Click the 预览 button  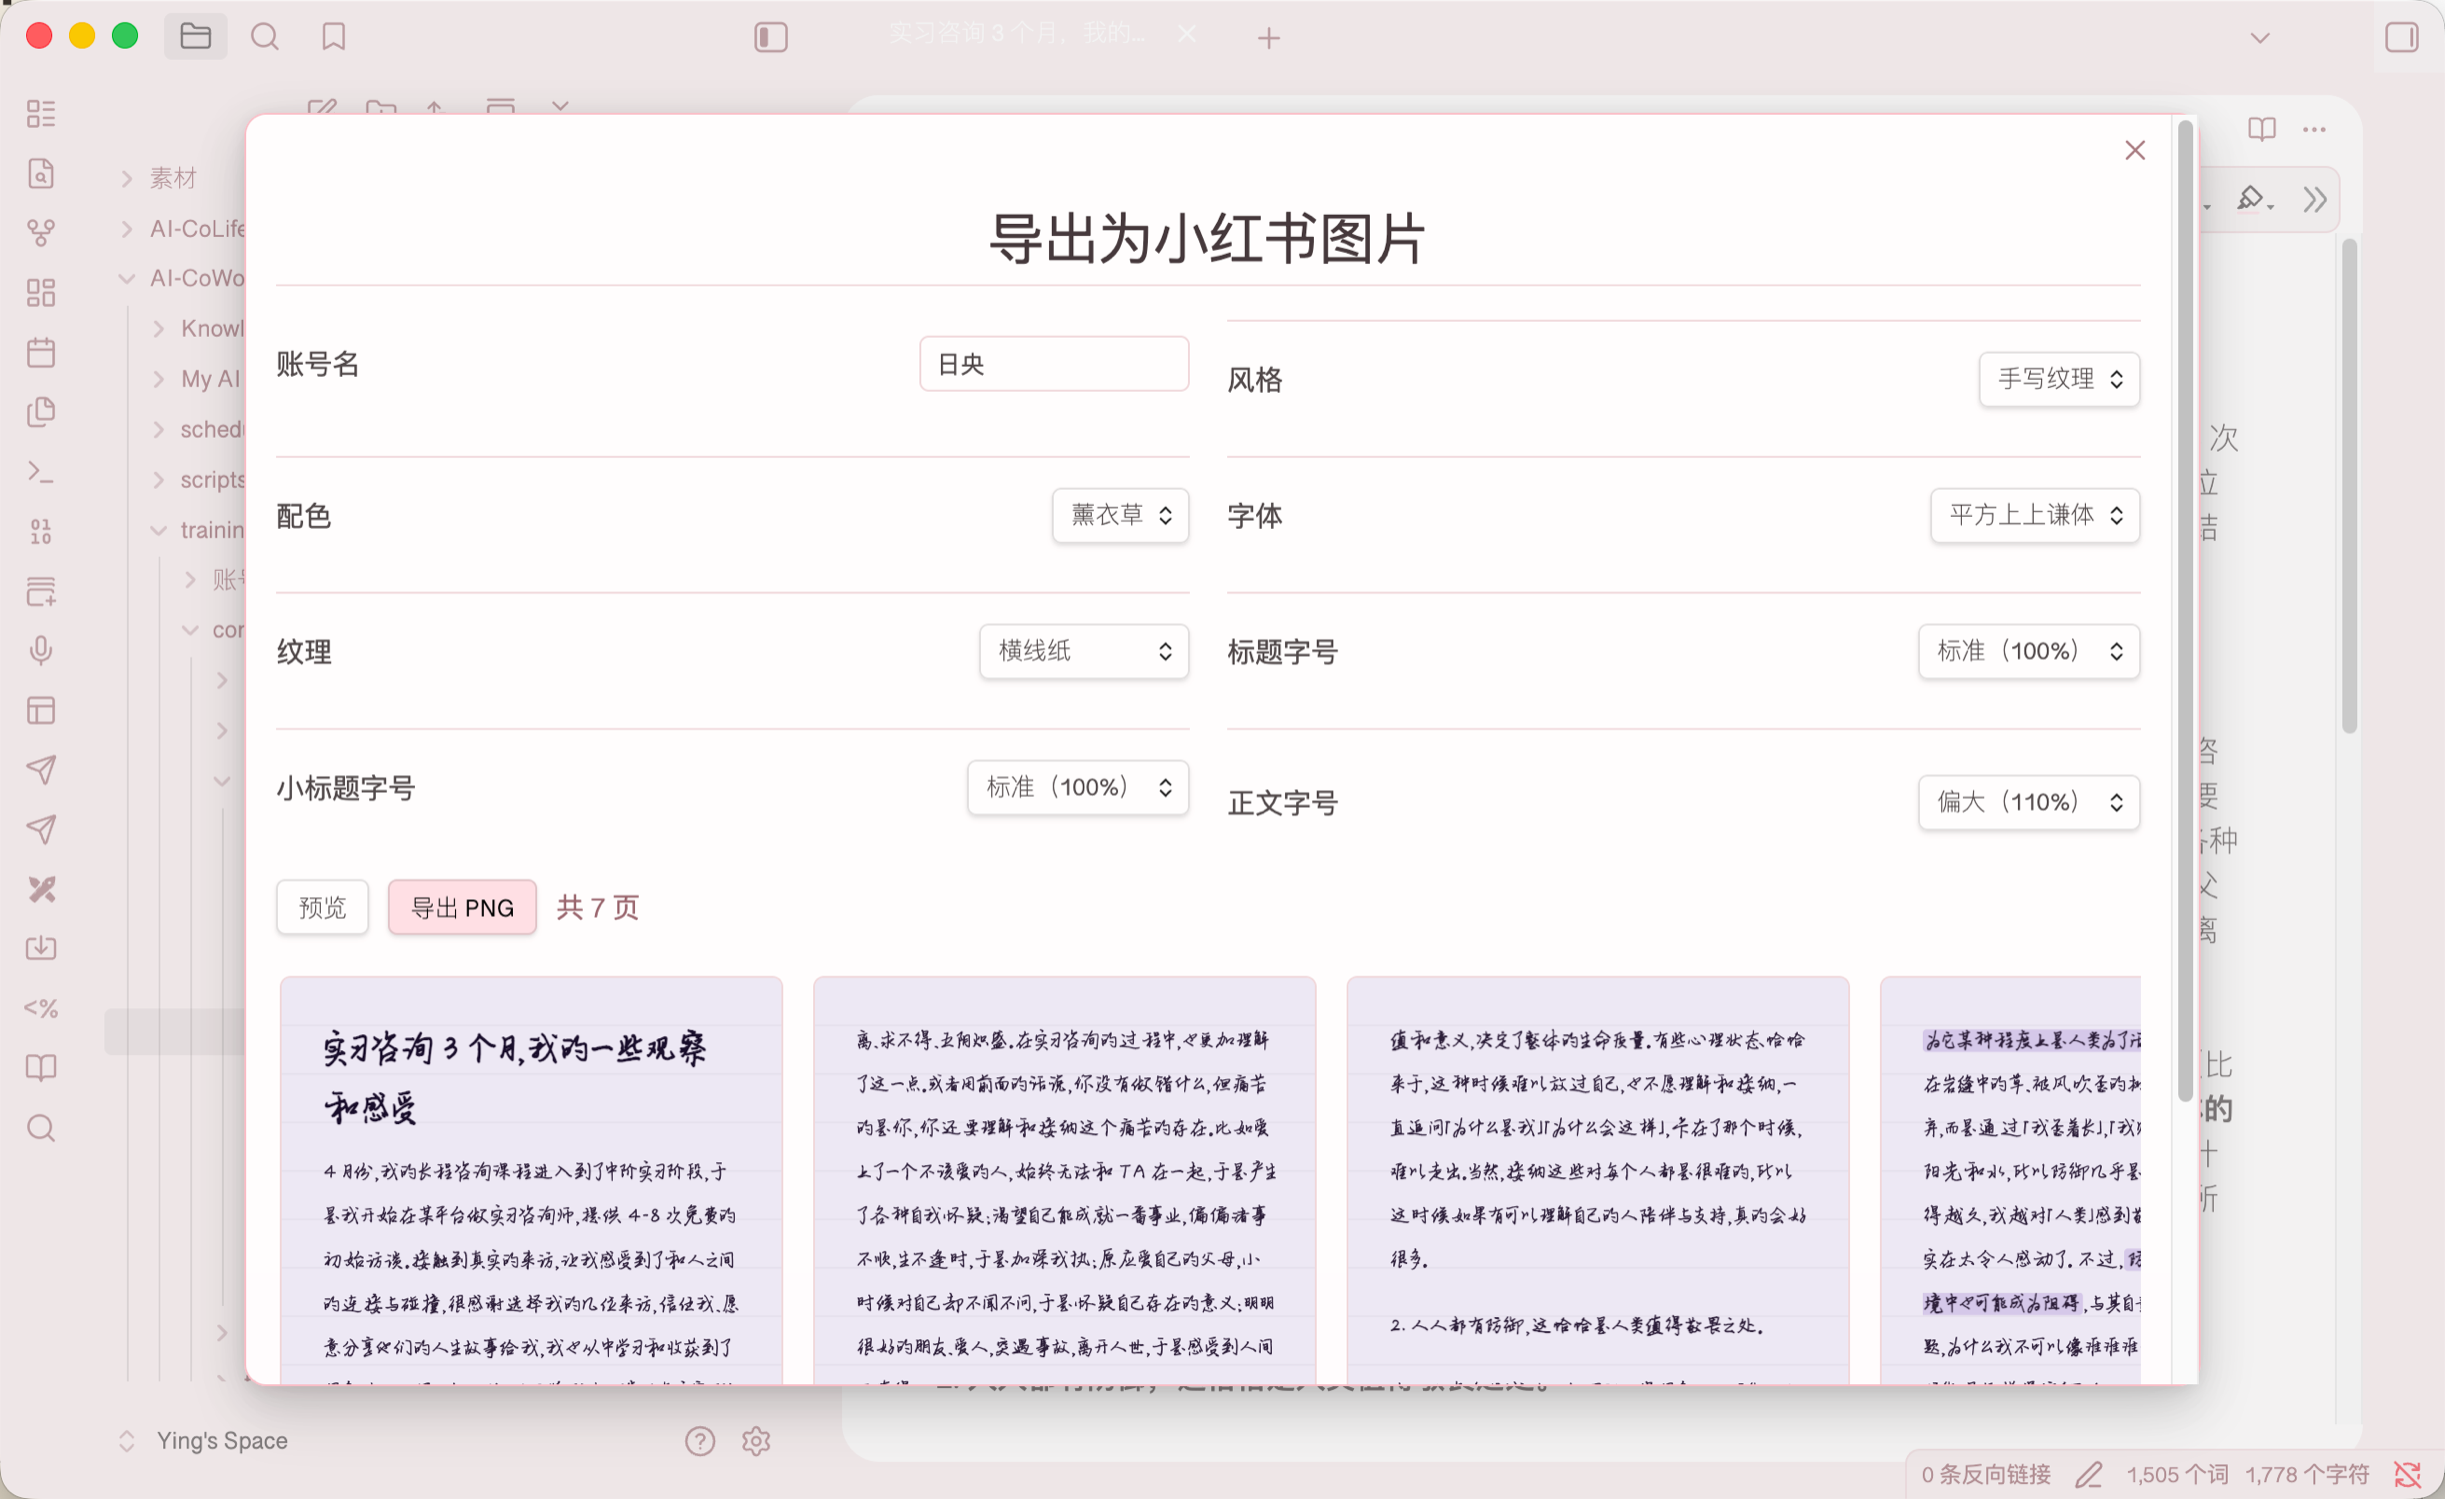tap(322, 907)
